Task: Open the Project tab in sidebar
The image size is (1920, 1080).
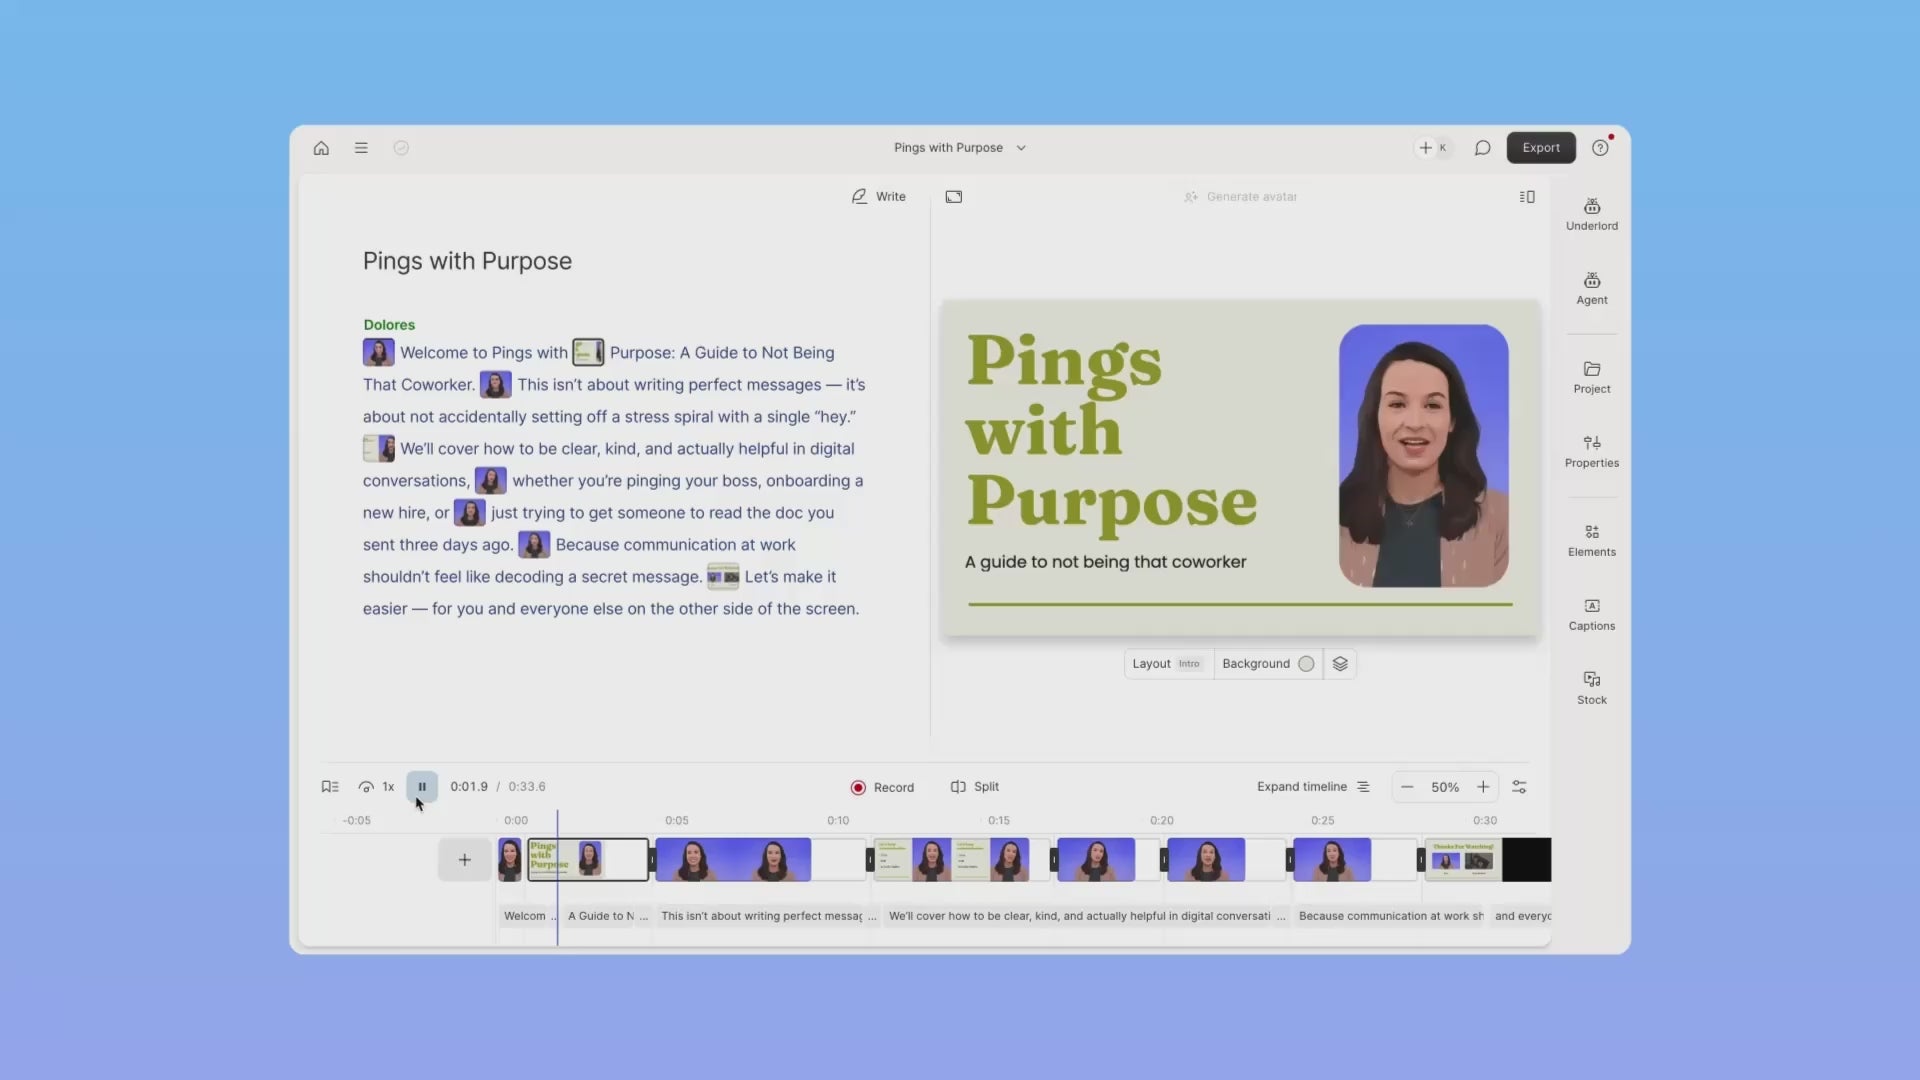Action: coord(1591,377)
